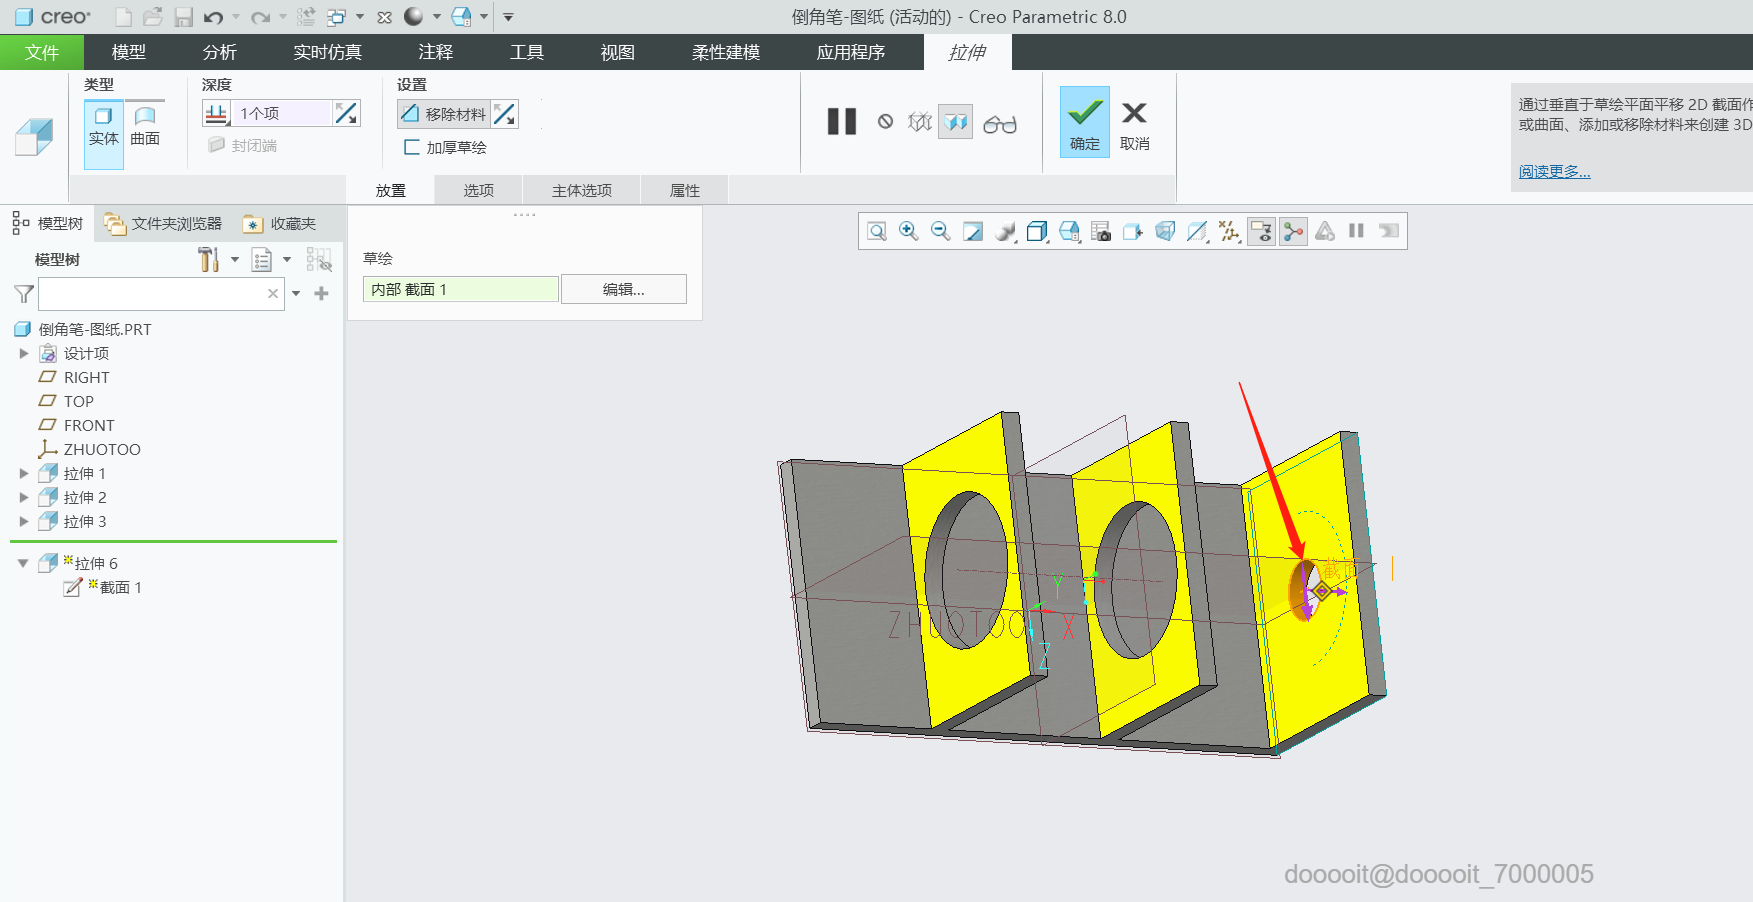Click the 编辑... sketch button

pyautogui.click(x=623, y=289)
